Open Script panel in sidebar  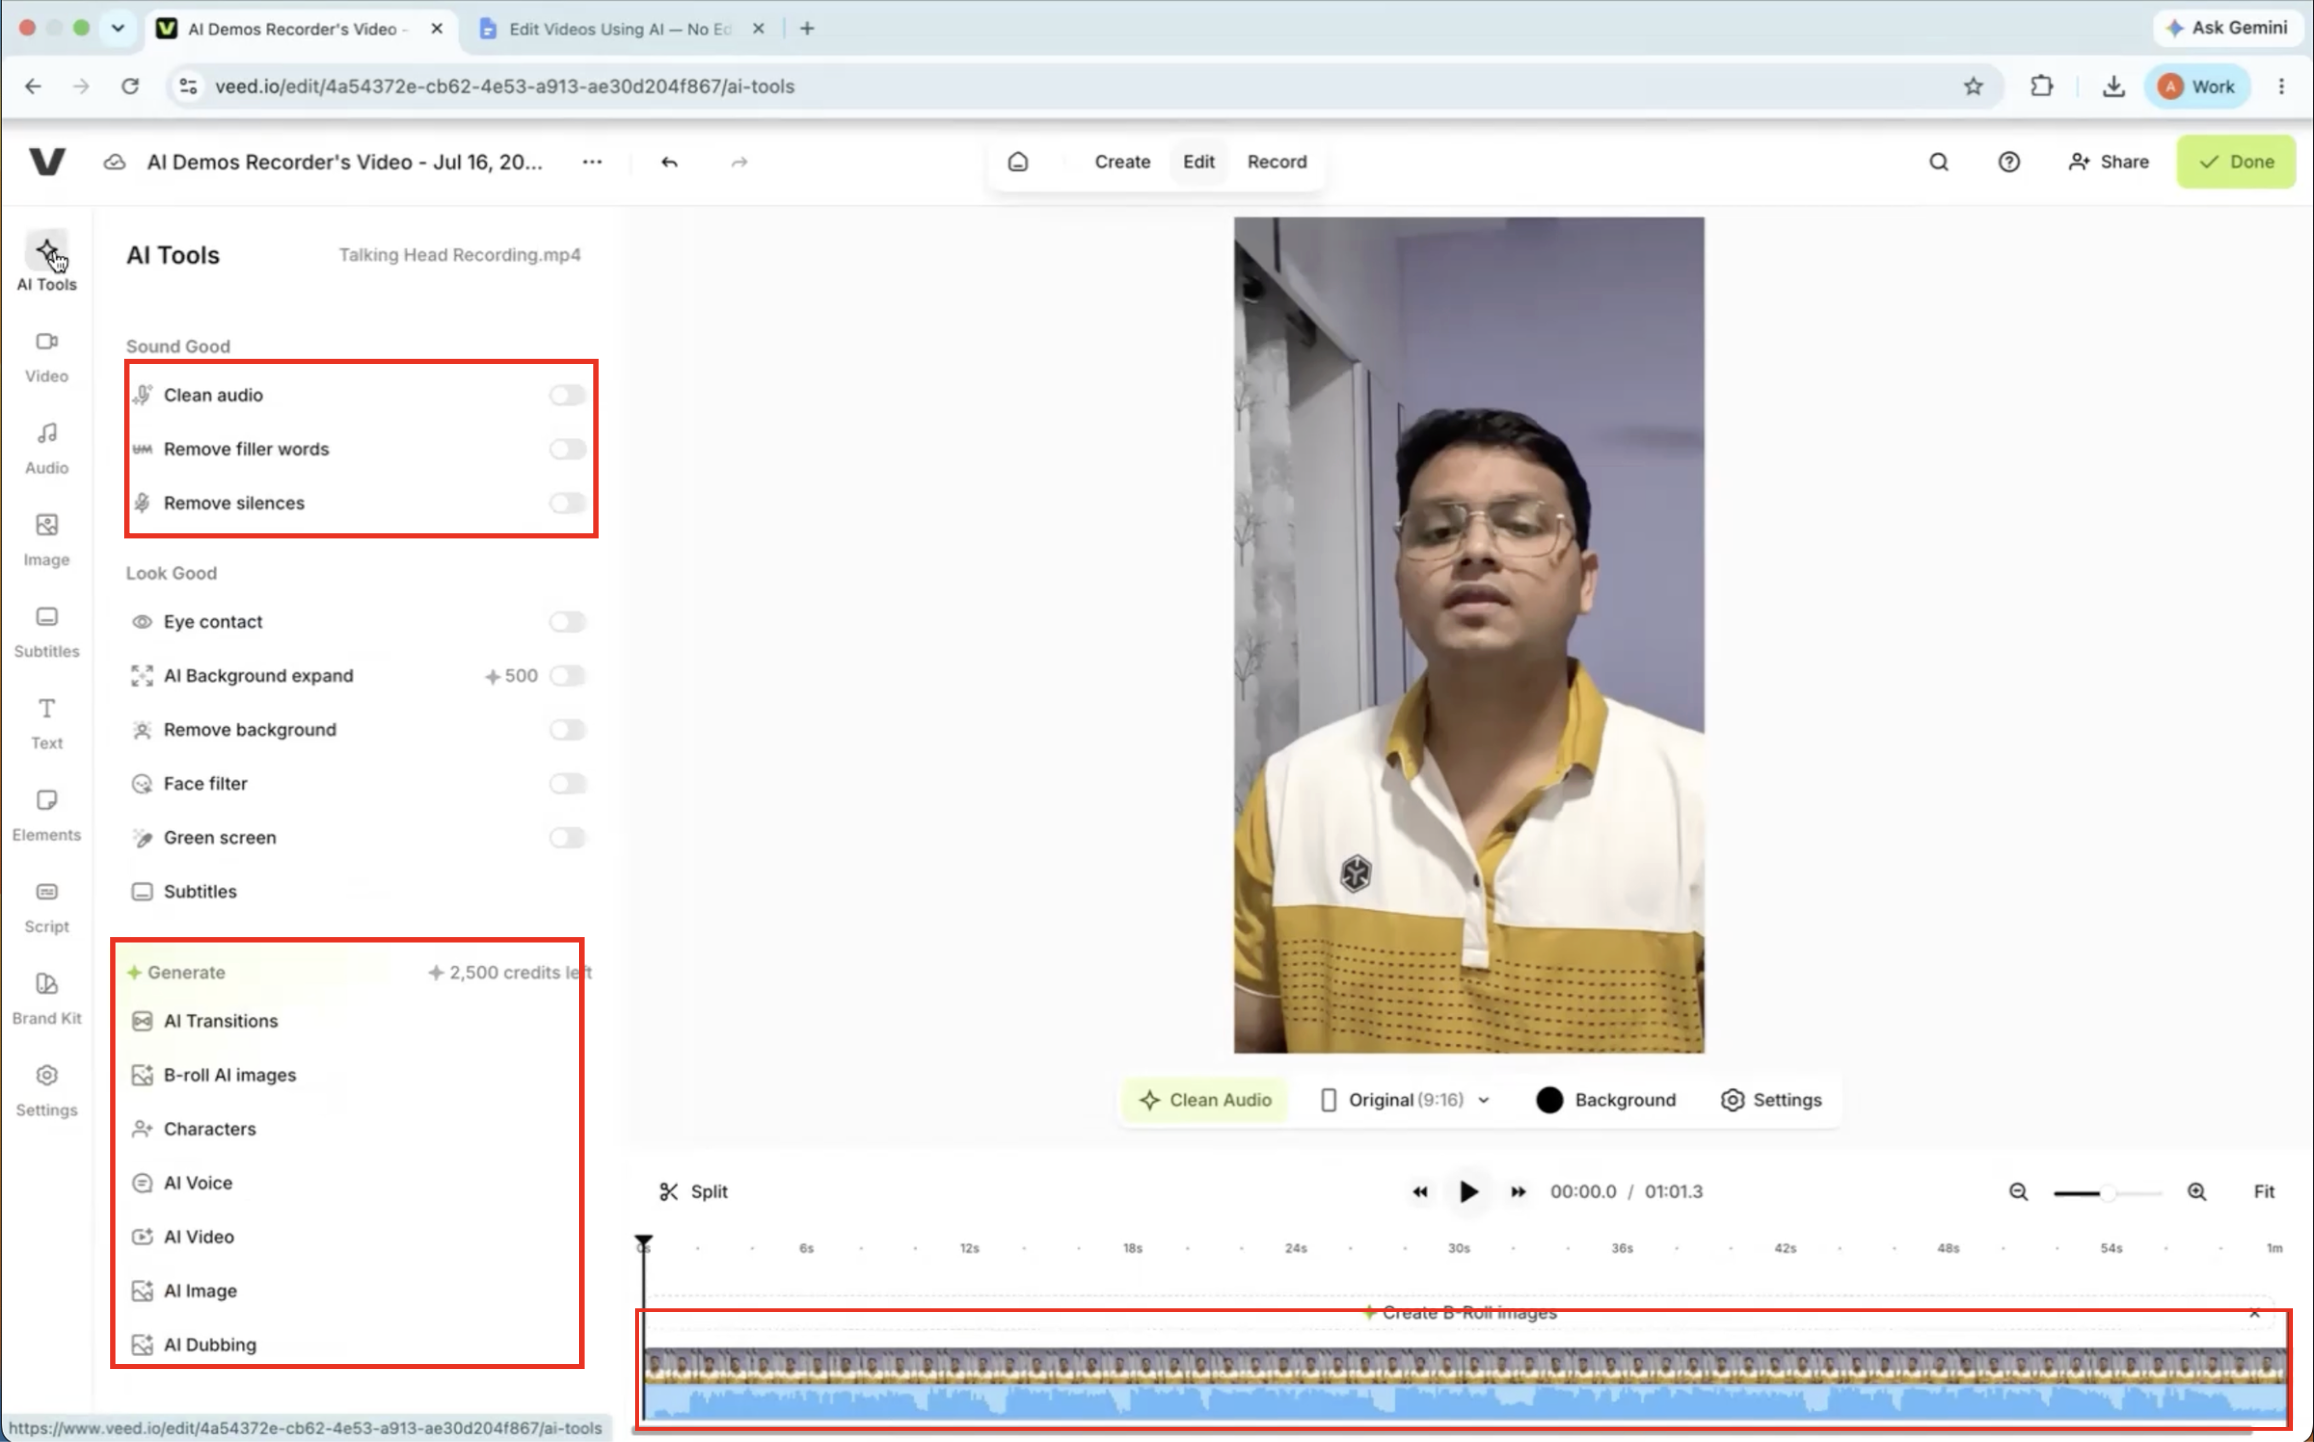46,908
